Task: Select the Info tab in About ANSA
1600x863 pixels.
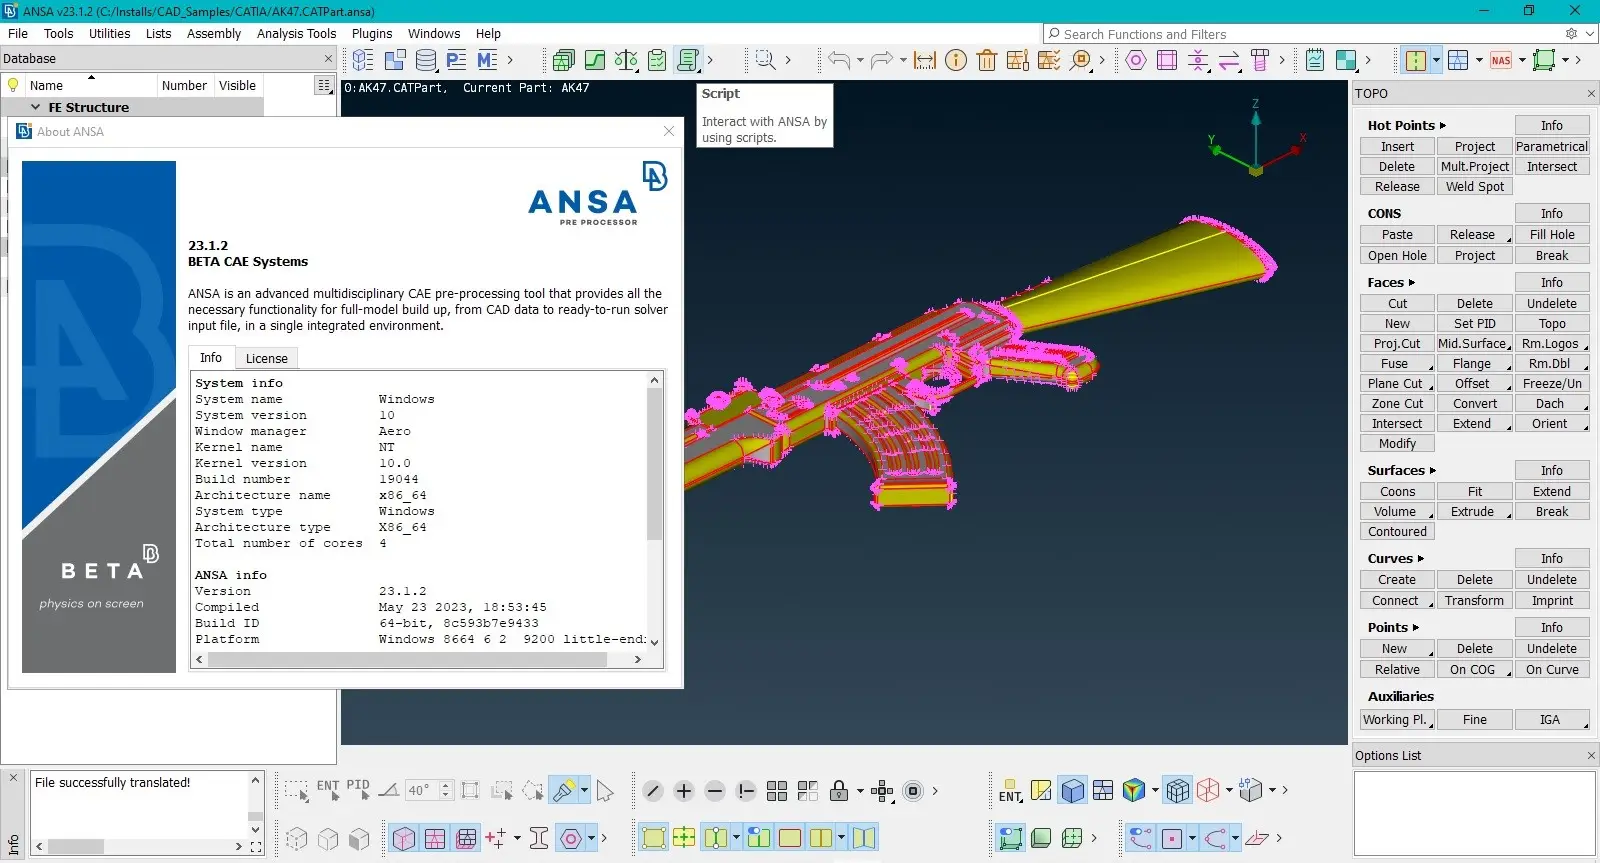Action: [x=211, y=358]
